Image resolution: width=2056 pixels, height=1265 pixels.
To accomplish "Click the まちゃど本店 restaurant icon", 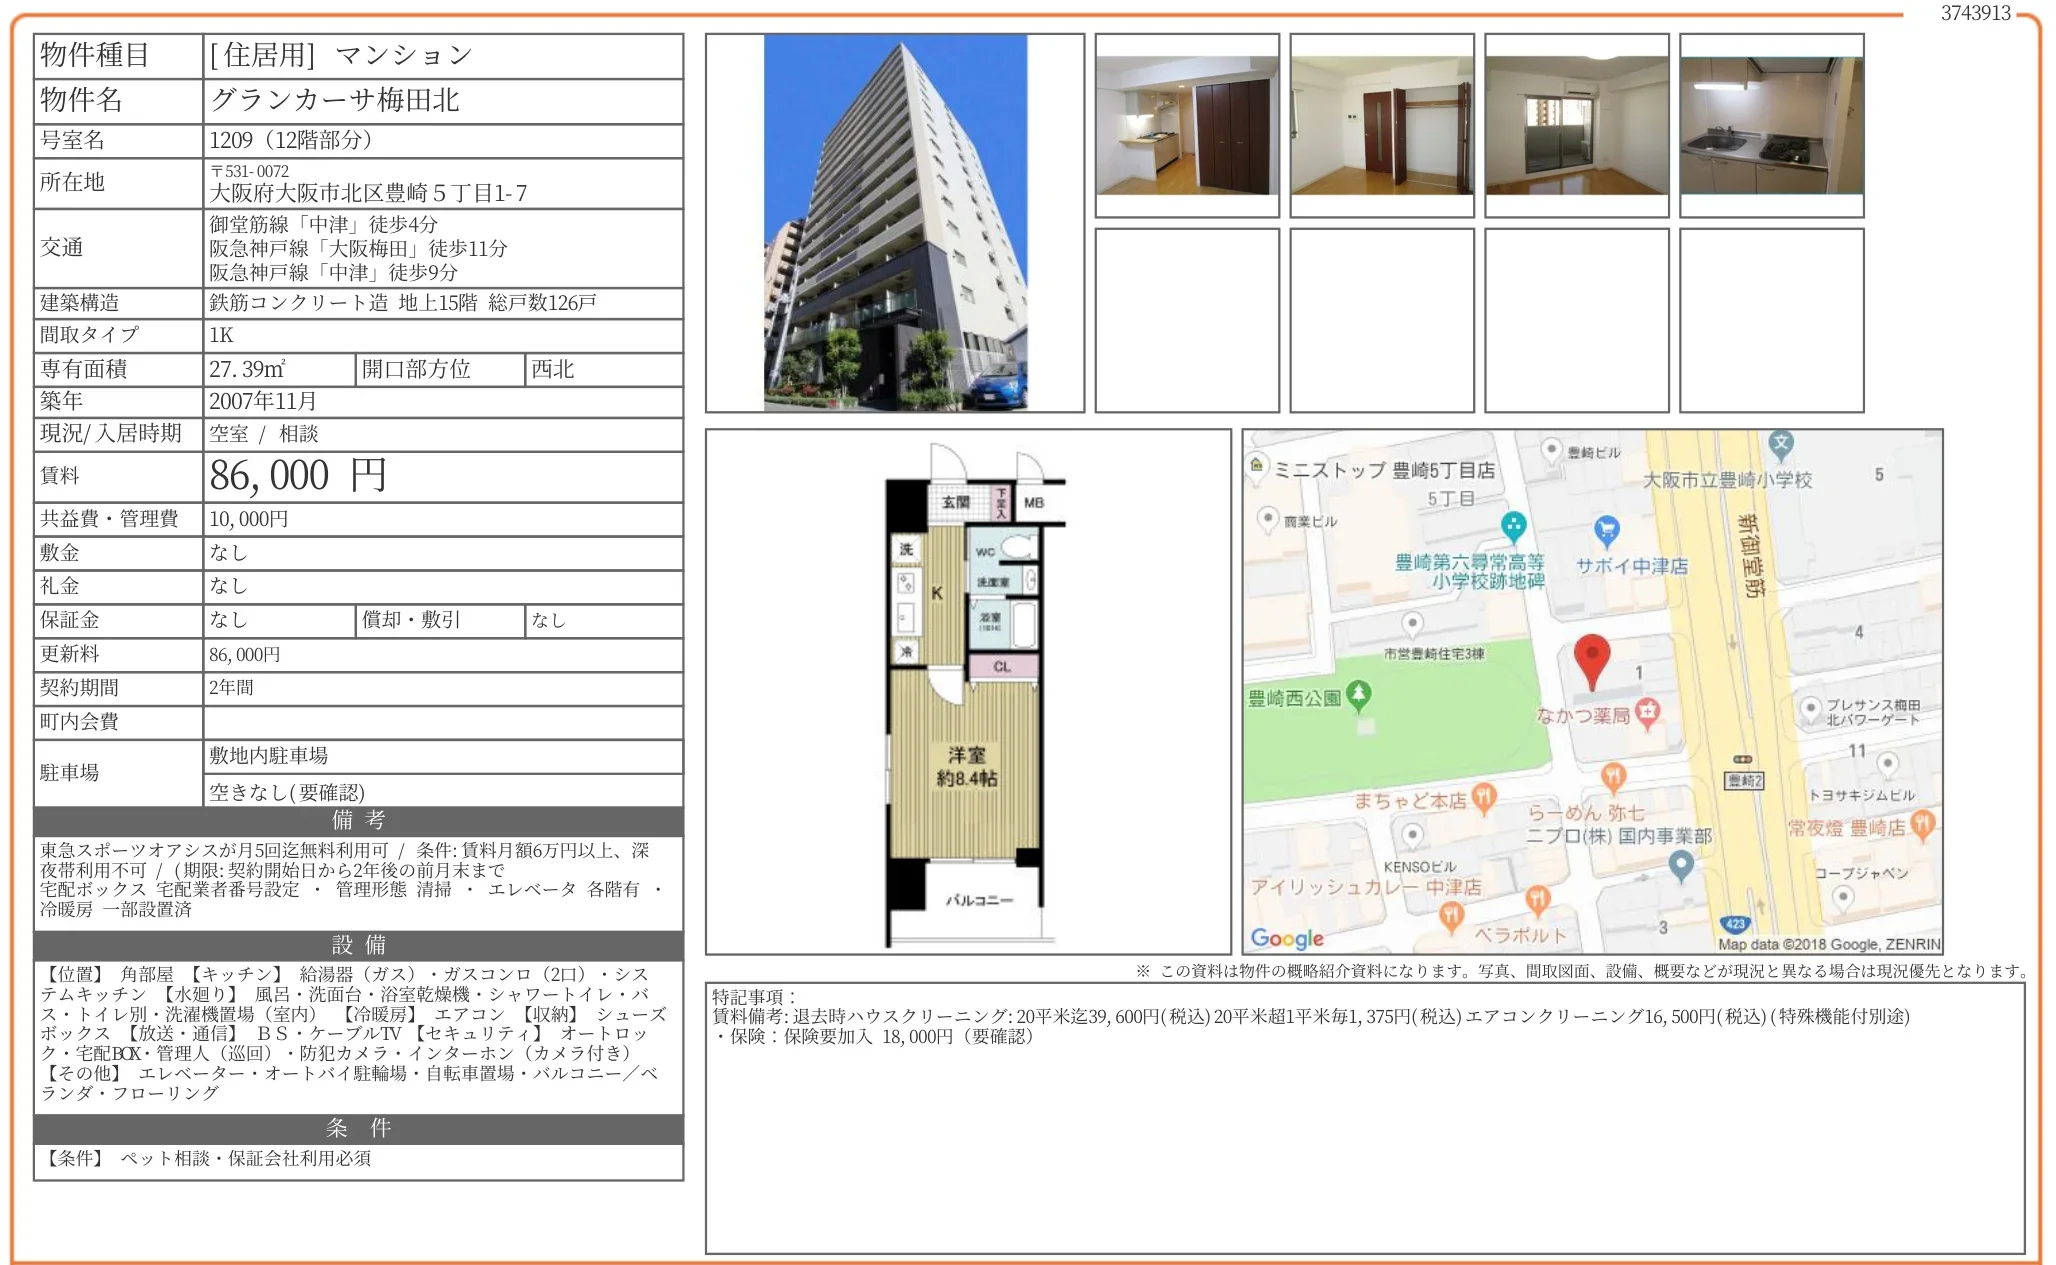I will pos(1484,796).
